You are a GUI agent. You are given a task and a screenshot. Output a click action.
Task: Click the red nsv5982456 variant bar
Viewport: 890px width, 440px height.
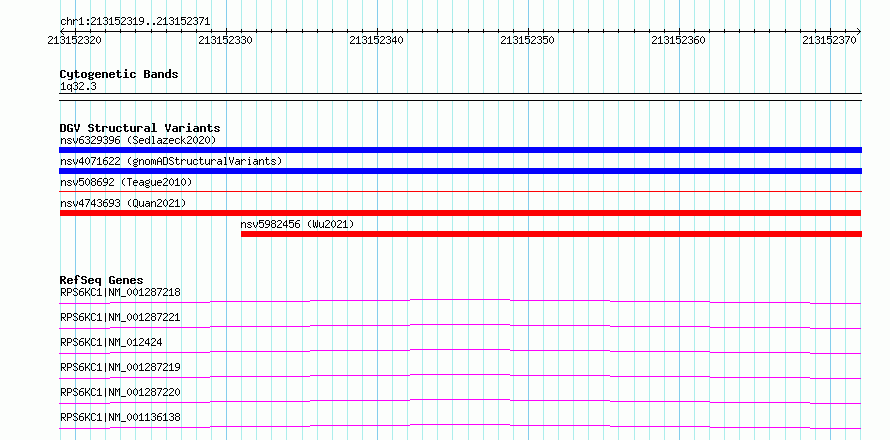pos(551,234)
